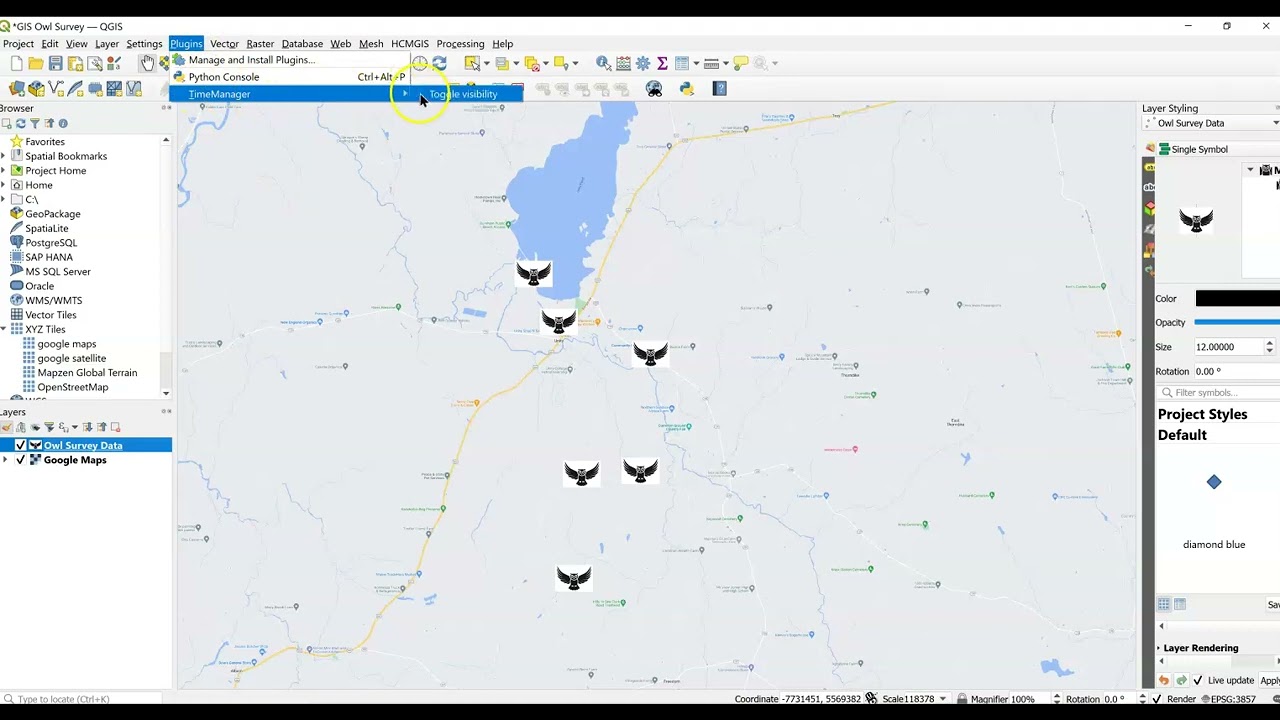The height and width of the screenshot is (720, 1280).
Task: Toggle Google Maps layer visibility checkbox
Action: [x=20, y=460]
